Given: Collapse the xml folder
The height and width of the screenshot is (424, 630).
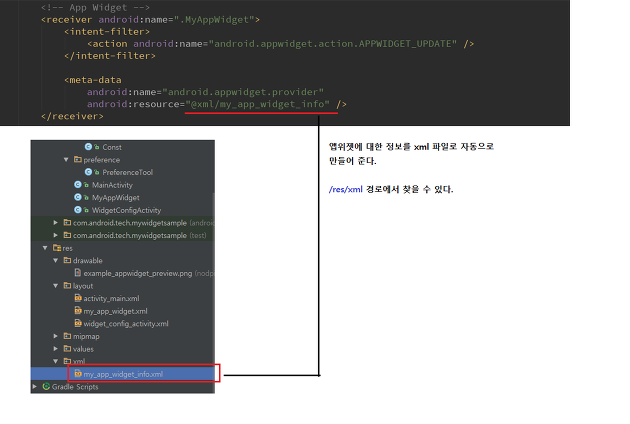Looking at the screenshot, I should pos(55,361).
